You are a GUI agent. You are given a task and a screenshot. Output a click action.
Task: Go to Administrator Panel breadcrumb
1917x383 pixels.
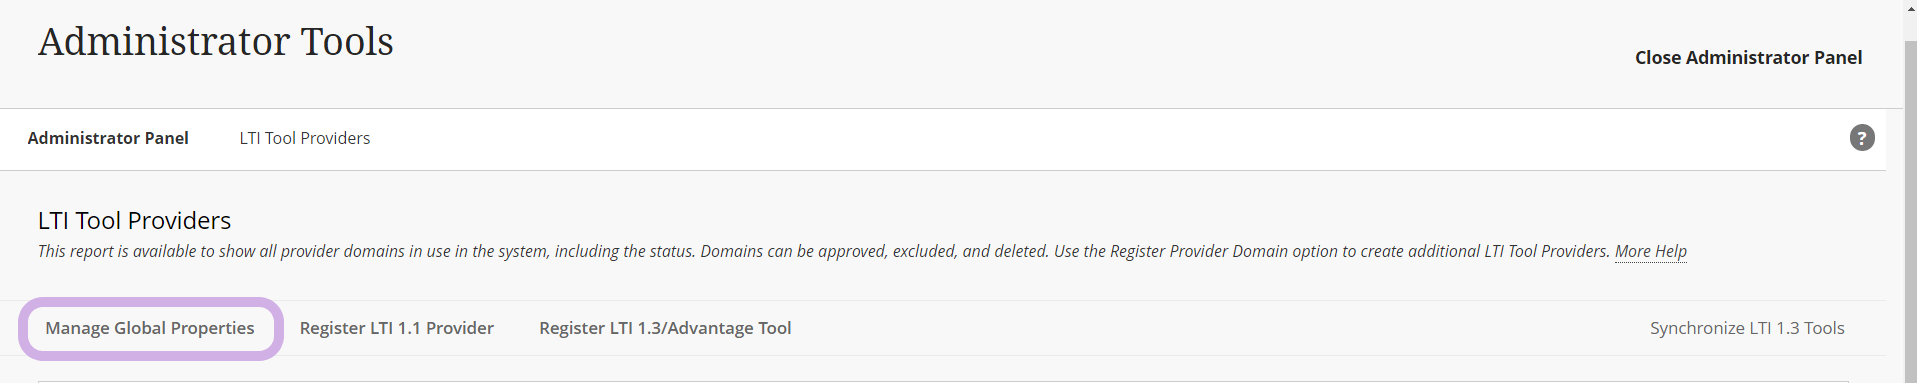click(108, 138)
